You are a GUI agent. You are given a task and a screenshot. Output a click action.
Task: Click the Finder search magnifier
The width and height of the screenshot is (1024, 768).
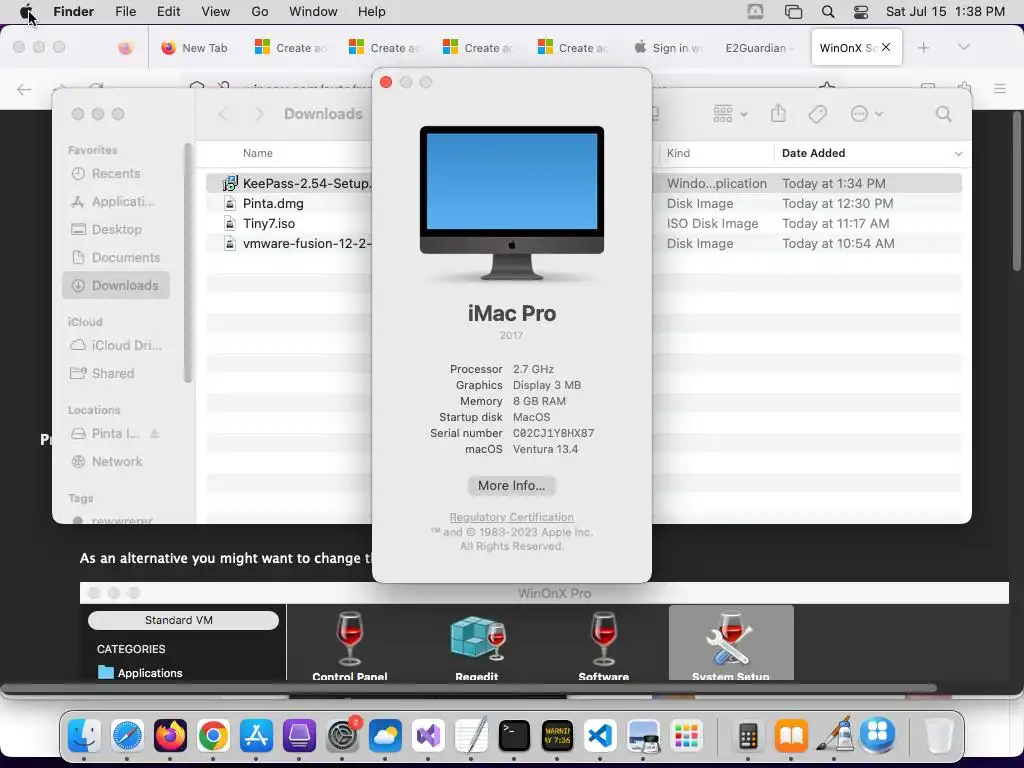(943, 114)
